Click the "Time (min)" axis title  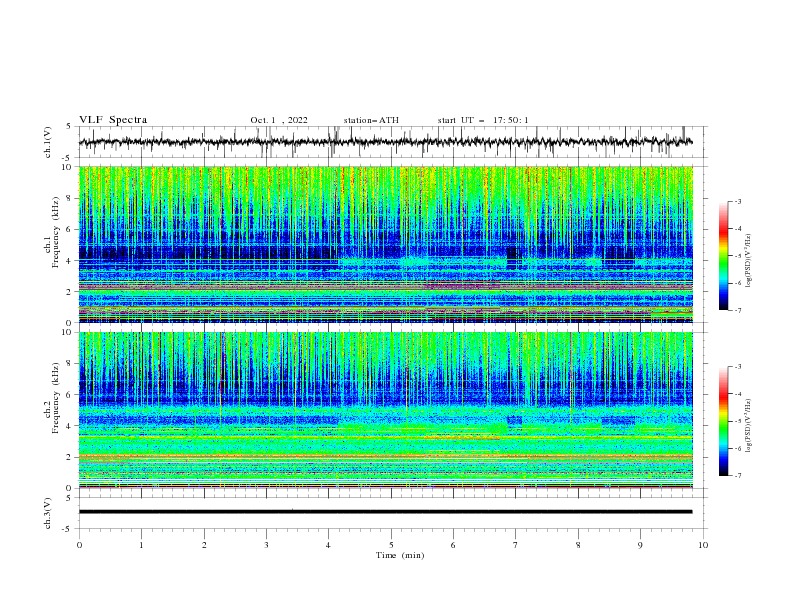point(400,555)
